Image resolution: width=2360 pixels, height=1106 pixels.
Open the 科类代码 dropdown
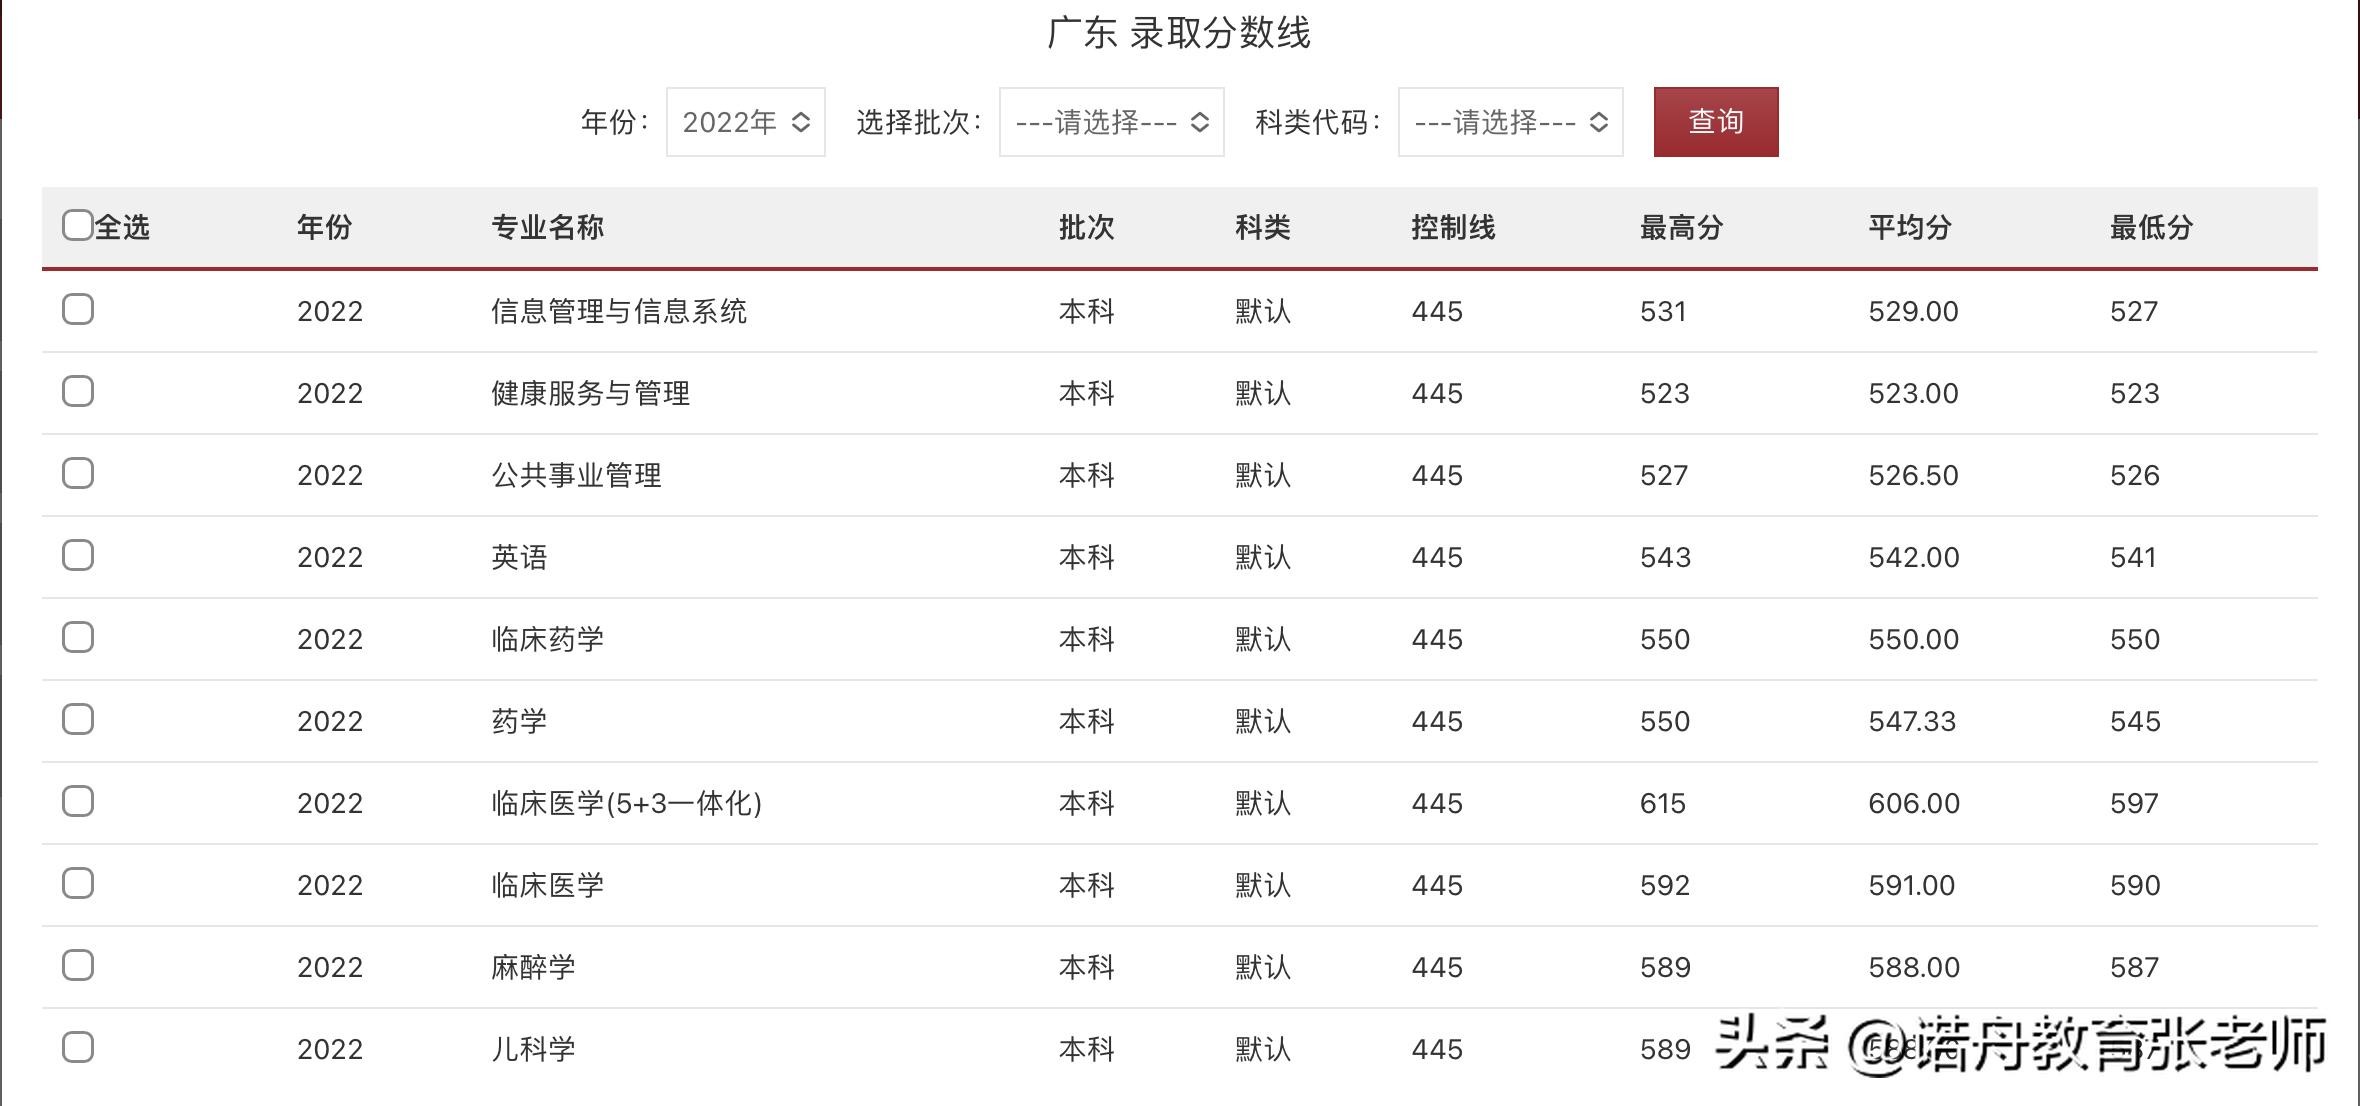[x=1510, y=122]
